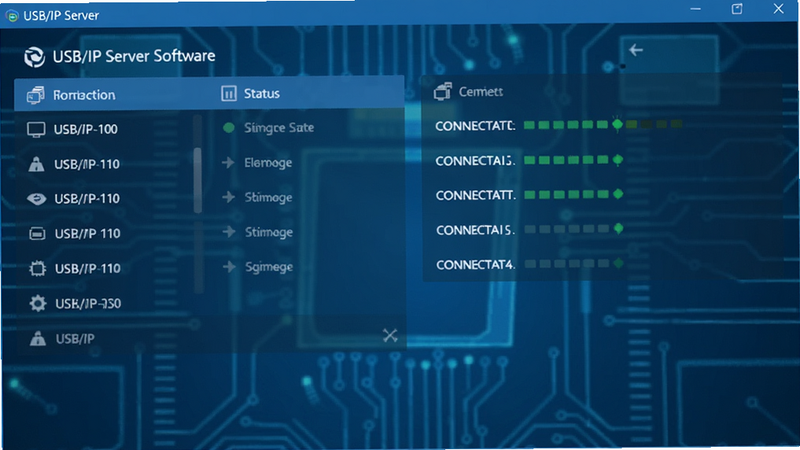Screen dimensions: 800x450
Task: Click the Status column header icon
Action: click(229, 93)
